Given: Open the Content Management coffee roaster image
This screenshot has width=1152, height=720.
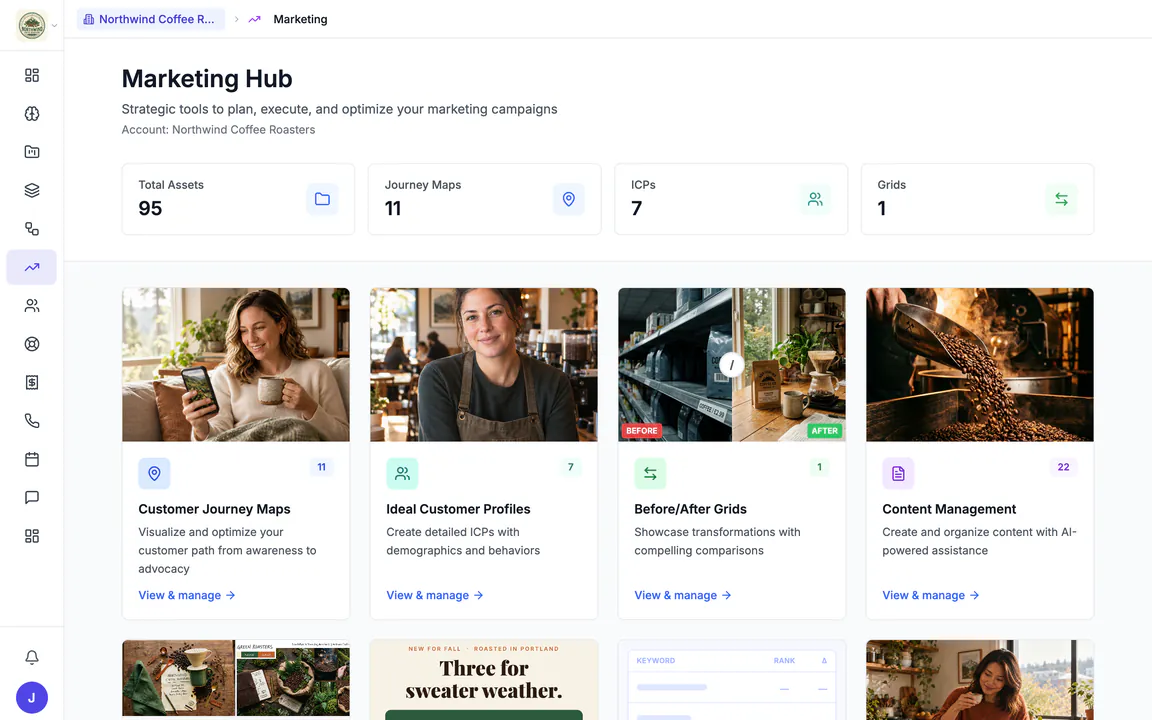Looking at the screenshot, I should [x=979, y=364].
